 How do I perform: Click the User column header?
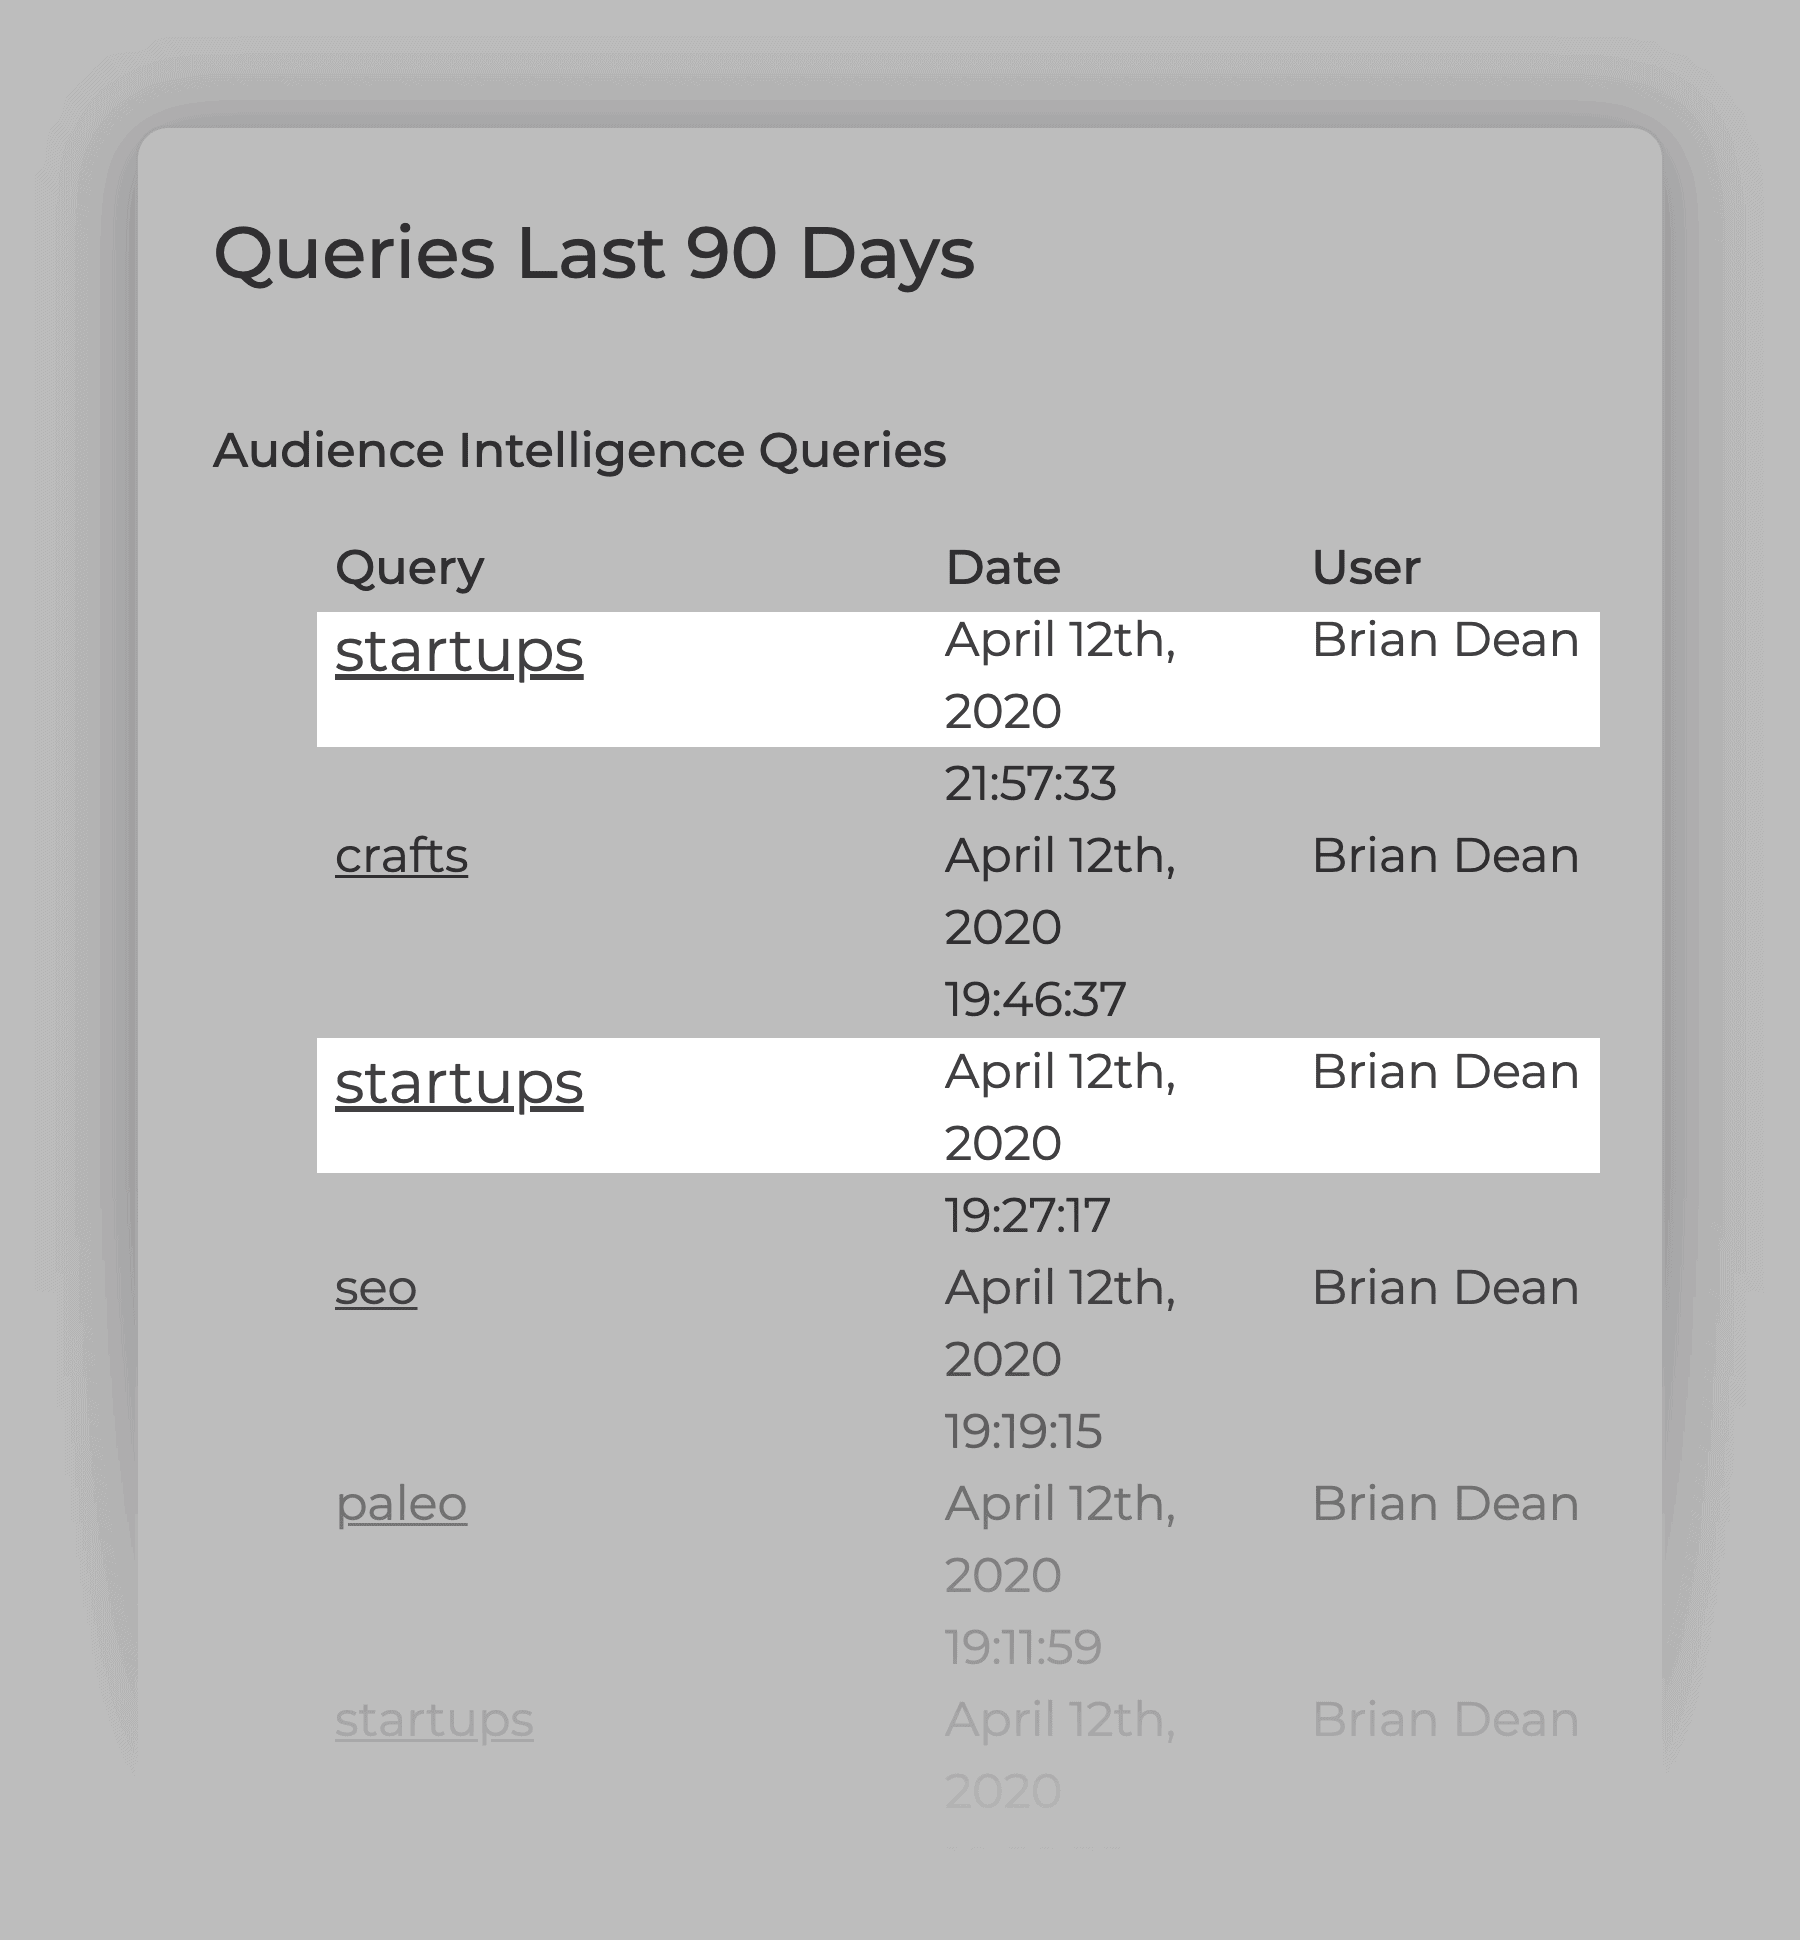[1366, 568]
